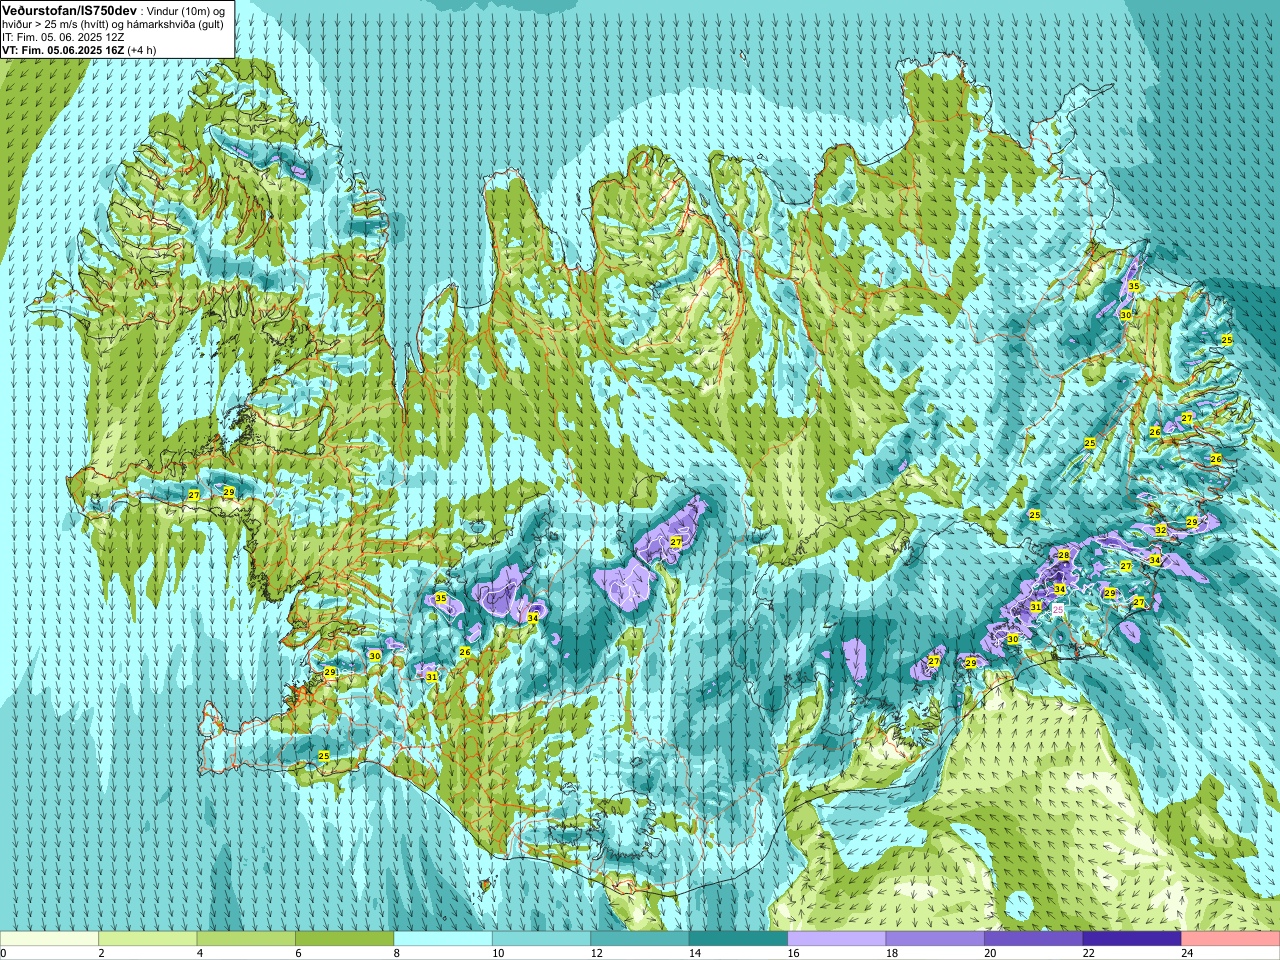
Task: Select the 22–24 m/s dark indigo legend color
Action: point(1132,939)
